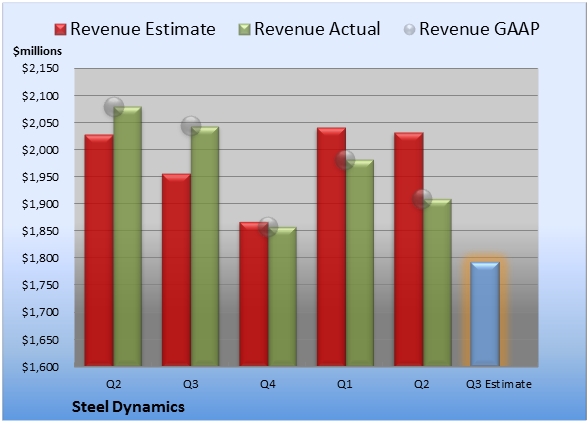Click the GAAP sphere marker above Q4
Viewport: 588px width, 422px height.
pyautogui.click(x=268, y=227)
